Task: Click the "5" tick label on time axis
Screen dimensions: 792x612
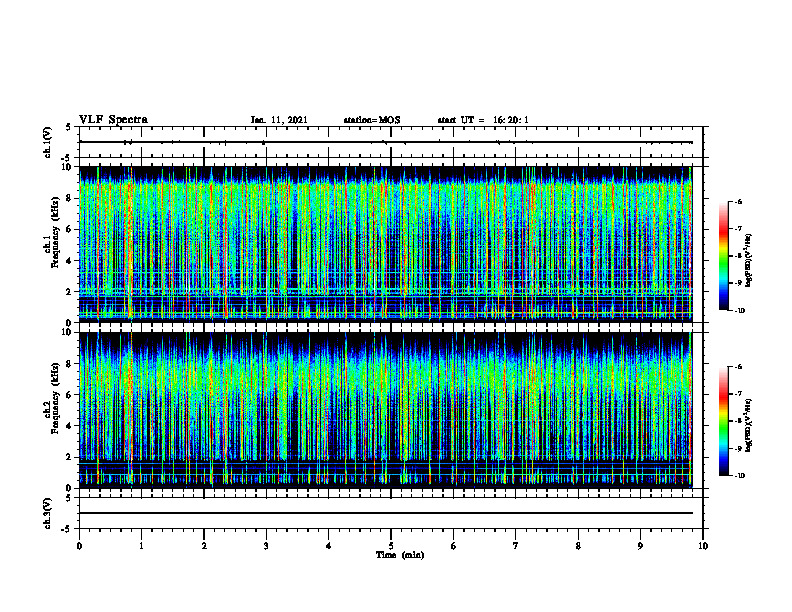Action: click(391, 546)
